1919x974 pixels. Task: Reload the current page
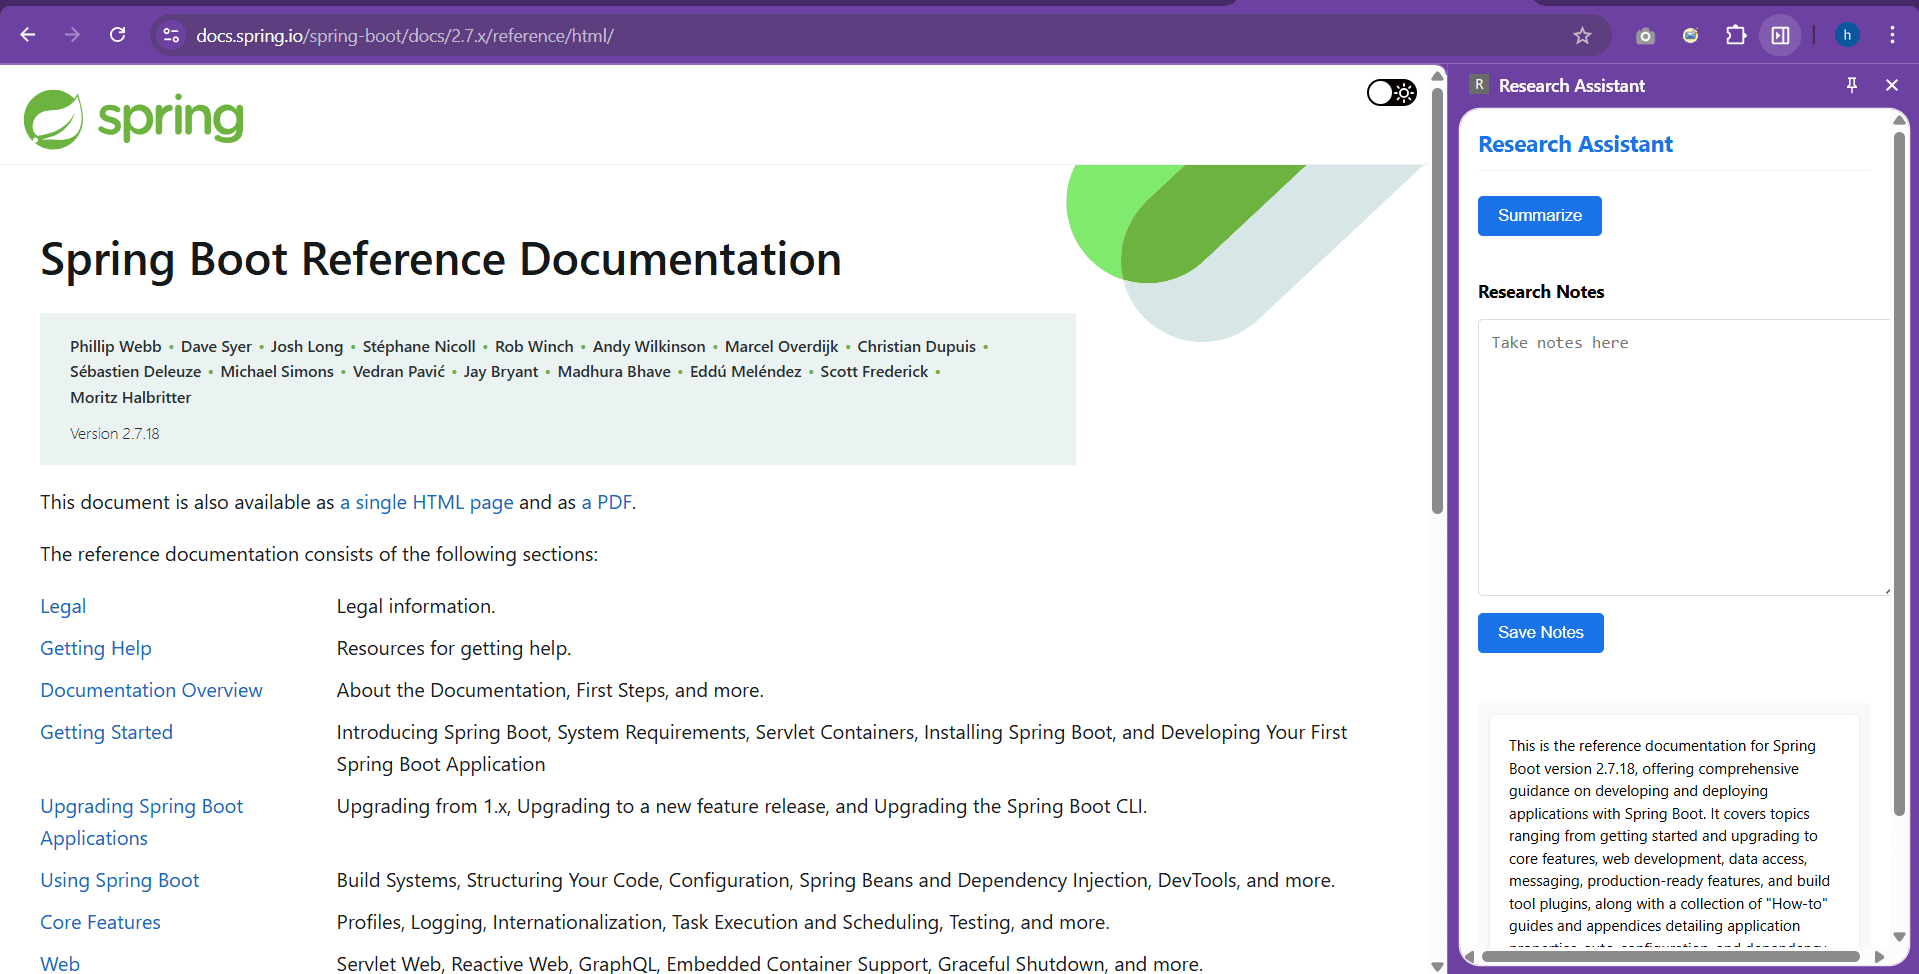(x=117, y=35)
